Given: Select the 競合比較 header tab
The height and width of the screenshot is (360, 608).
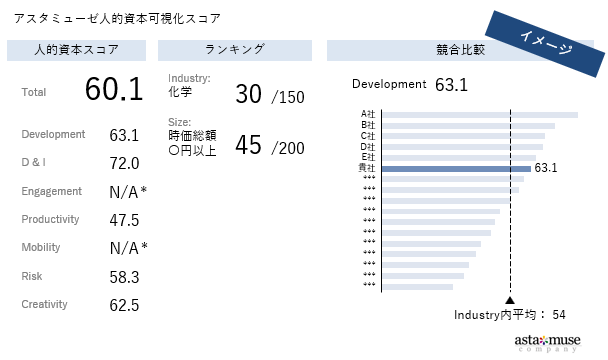Looking at the screenshot, I should point(460,50).
